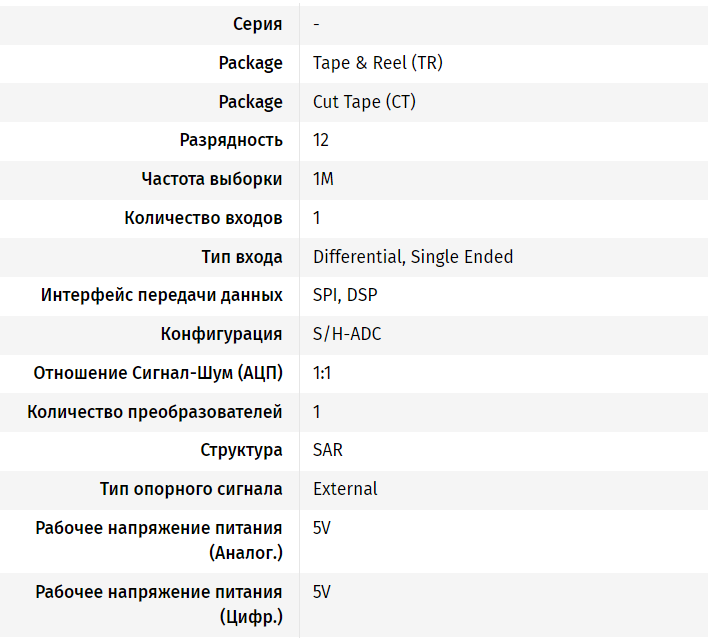This screenshot has height=638, width=708.
Task: Select the 'External' reference type value
Action: (345, 490)
